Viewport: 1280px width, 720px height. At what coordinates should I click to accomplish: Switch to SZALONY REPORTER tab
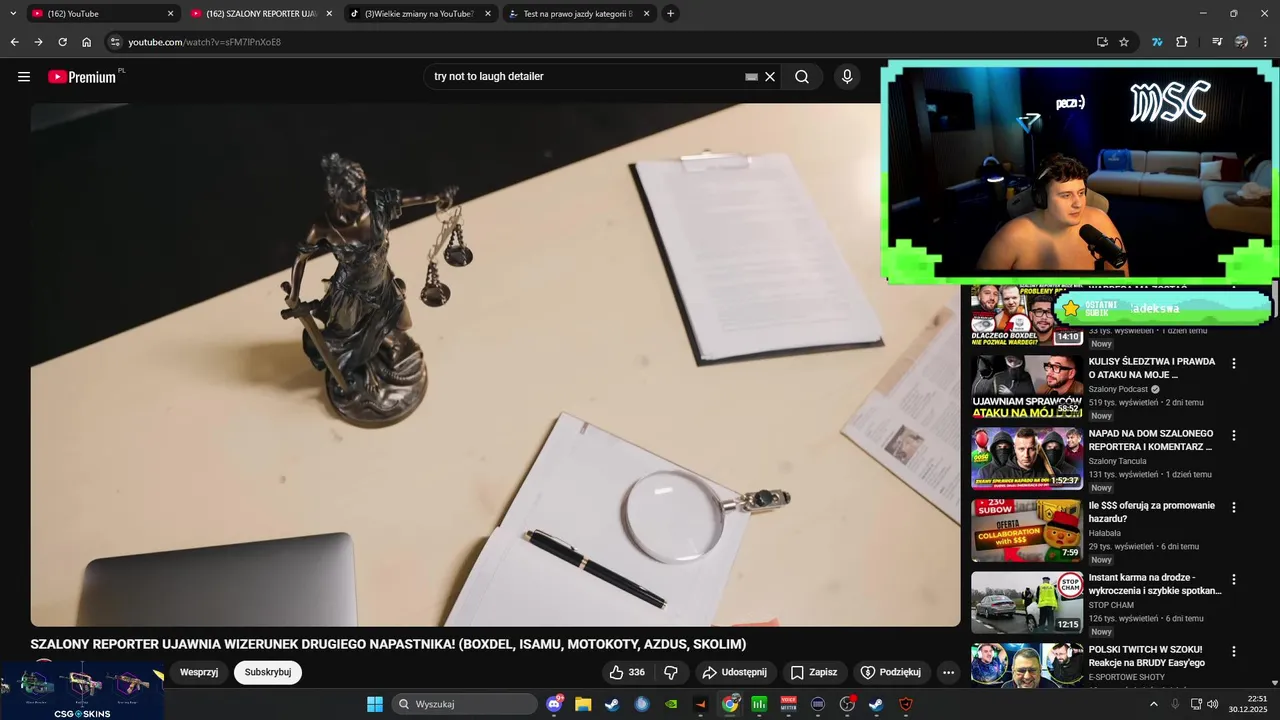click(x=262, y=14)
